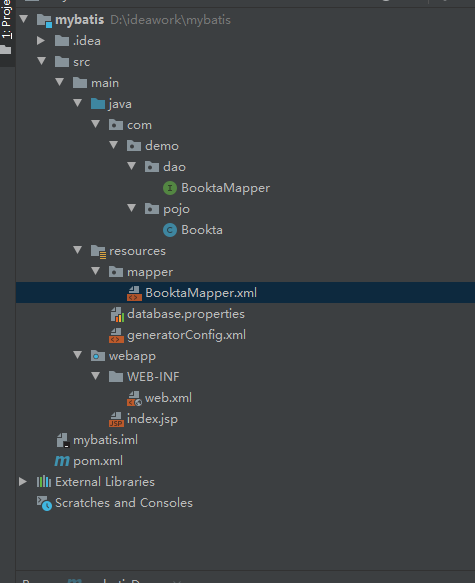Select the BooktaMapper interface label

tap(226, 188)
